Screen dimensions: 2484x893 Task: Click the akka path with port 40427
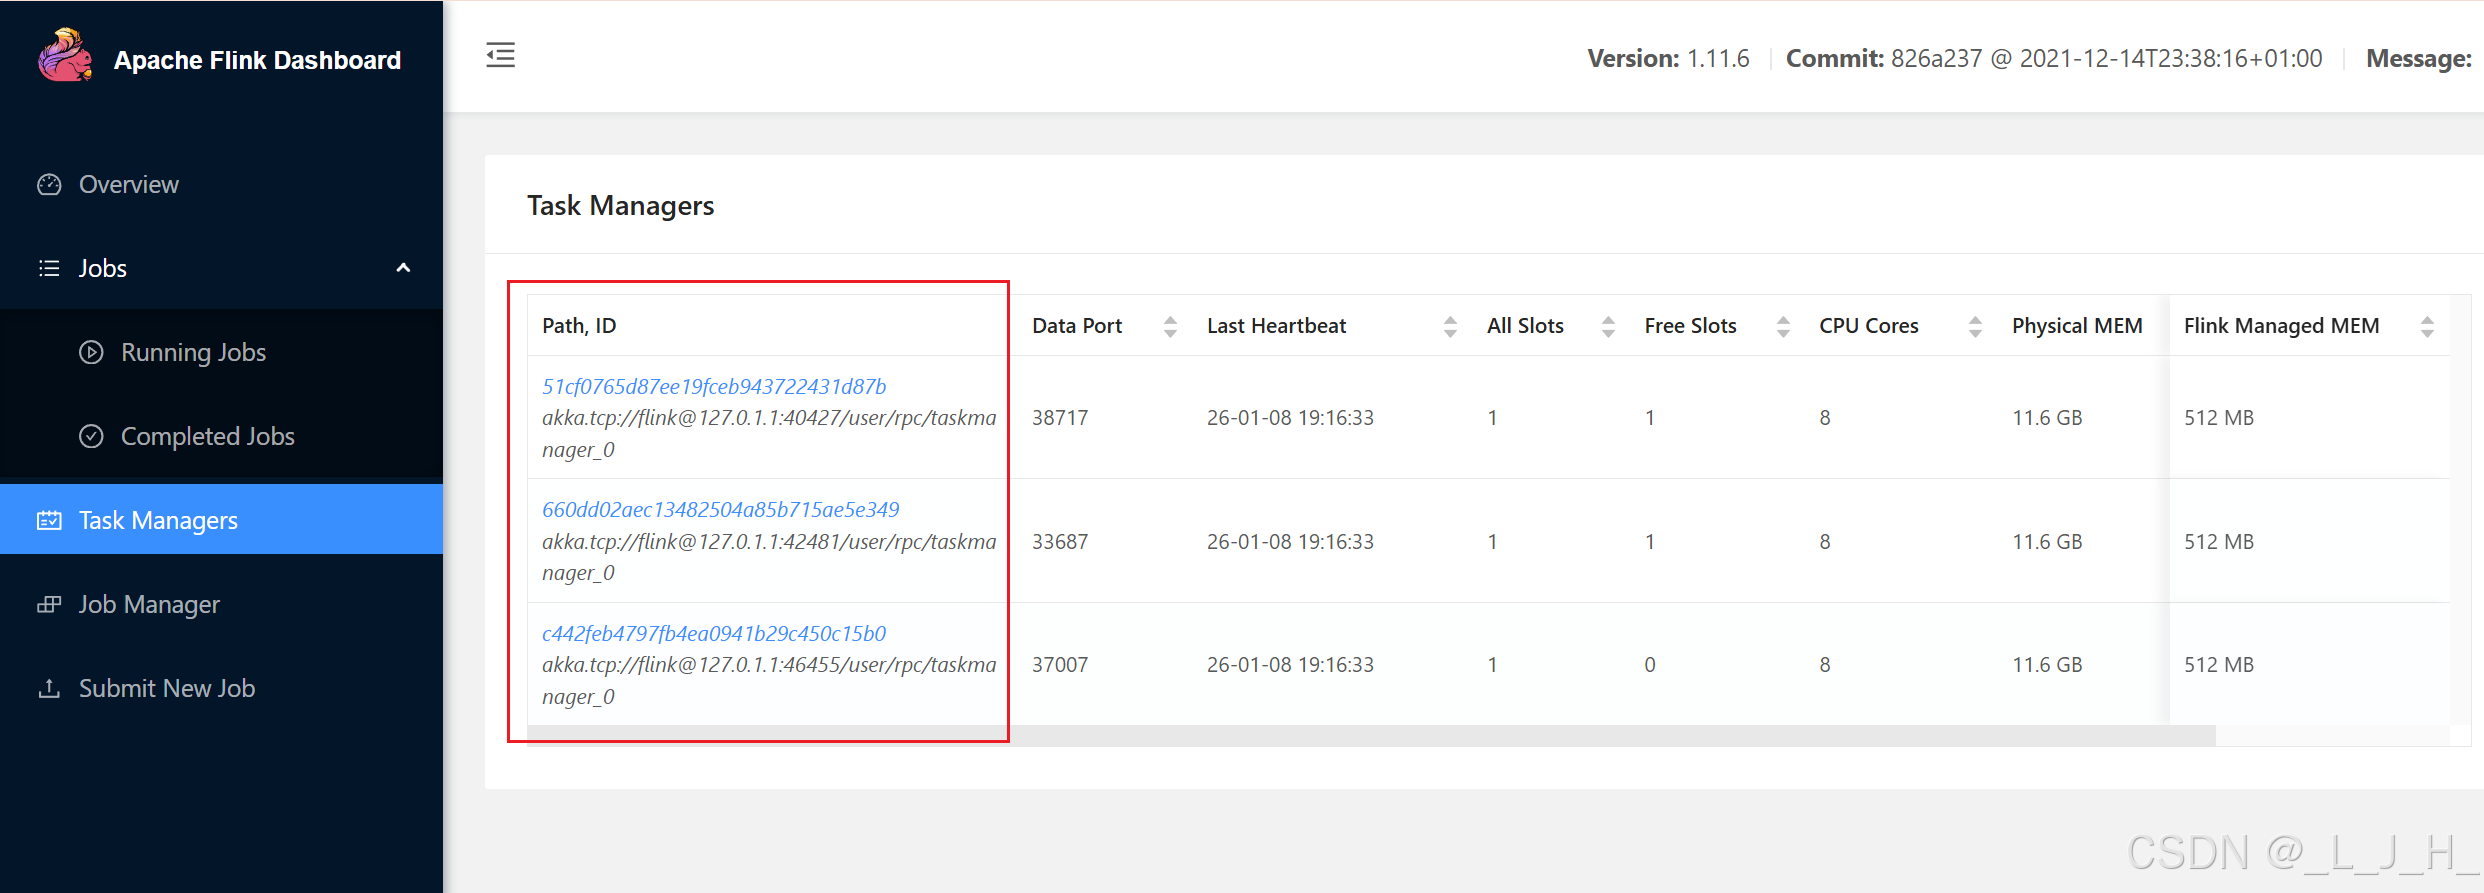click(x=769, y=434)
